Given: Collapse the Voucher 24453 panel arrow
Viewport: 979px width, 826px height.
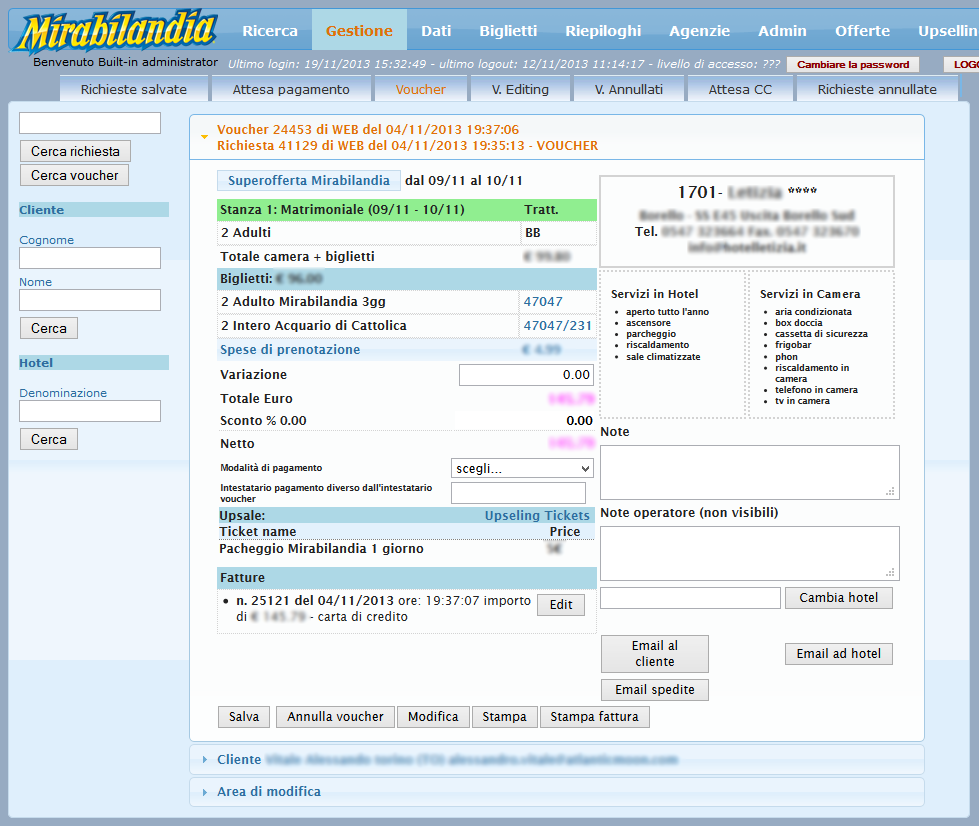Looking at the screenshot, I should [x=204, y=137].
